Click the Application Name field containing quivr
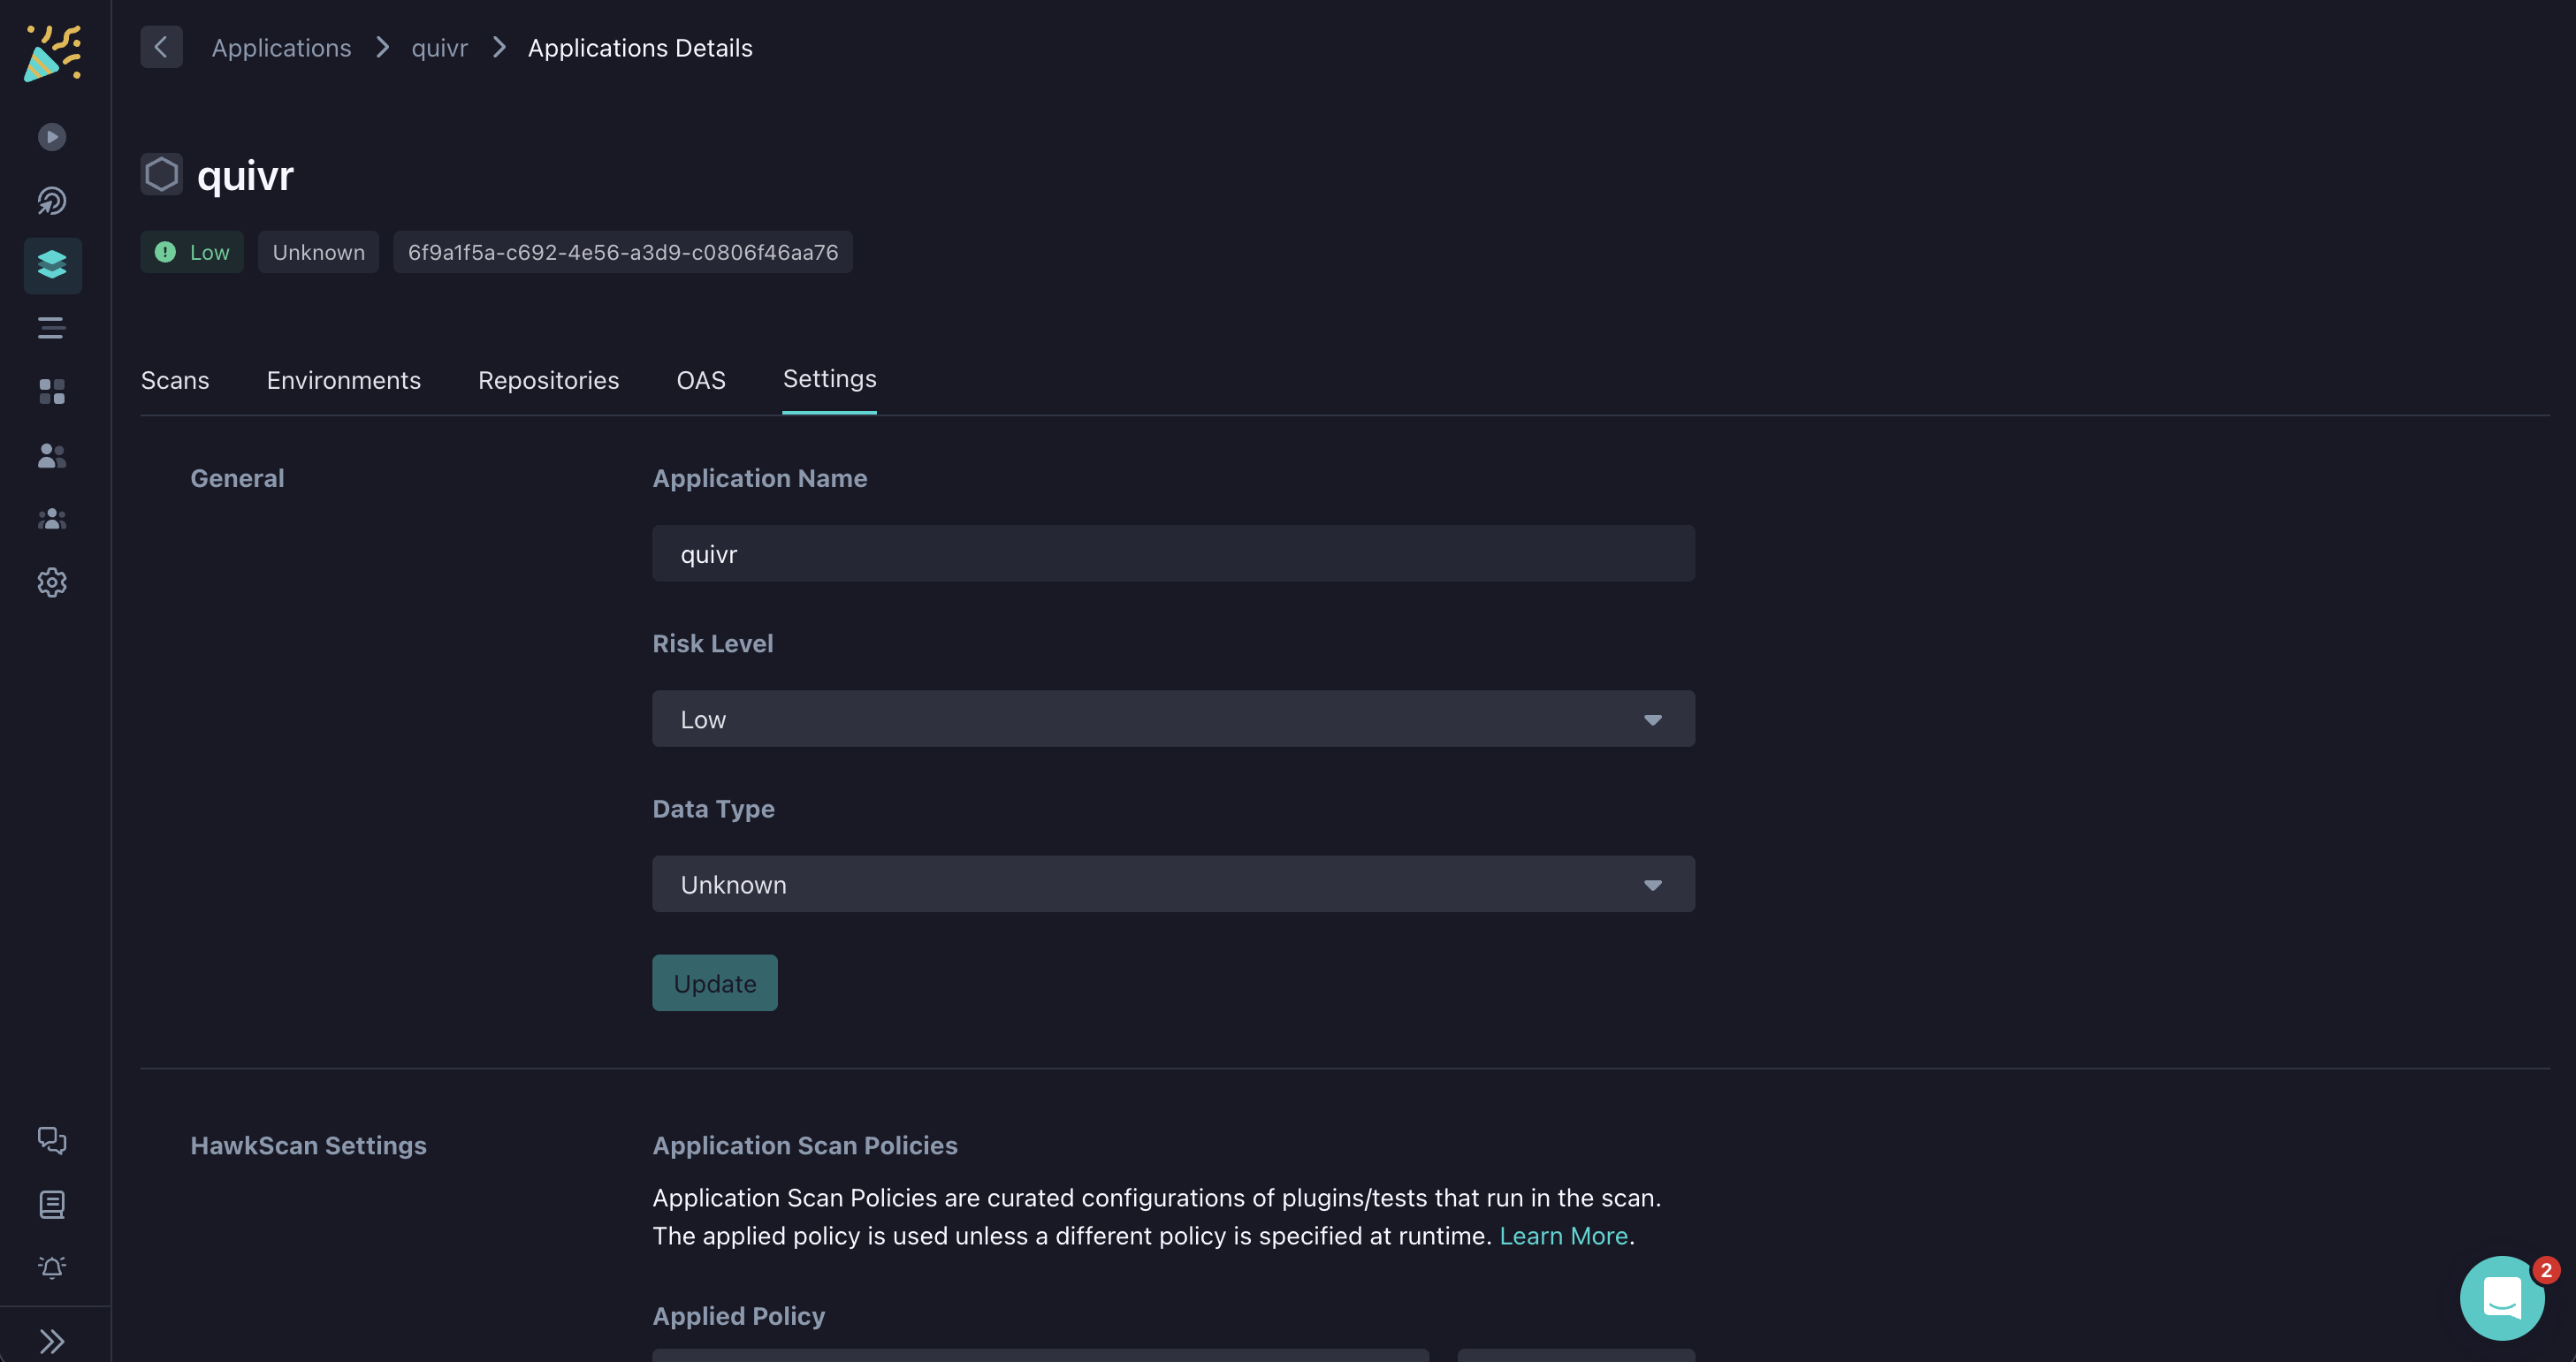2576x1362 pixels. tap(1172, 553)
